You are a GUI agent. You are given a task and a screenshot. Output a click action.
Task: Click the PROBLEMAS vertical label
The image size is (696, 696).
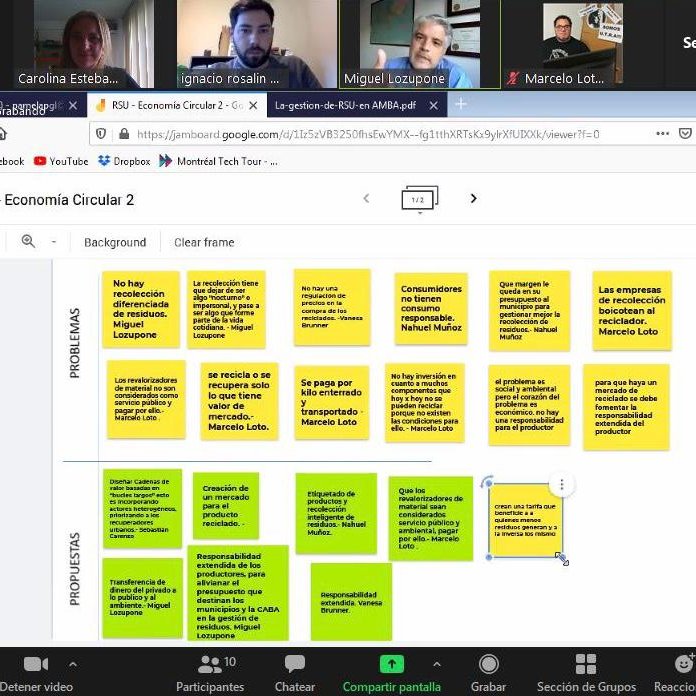coord(75,343)
